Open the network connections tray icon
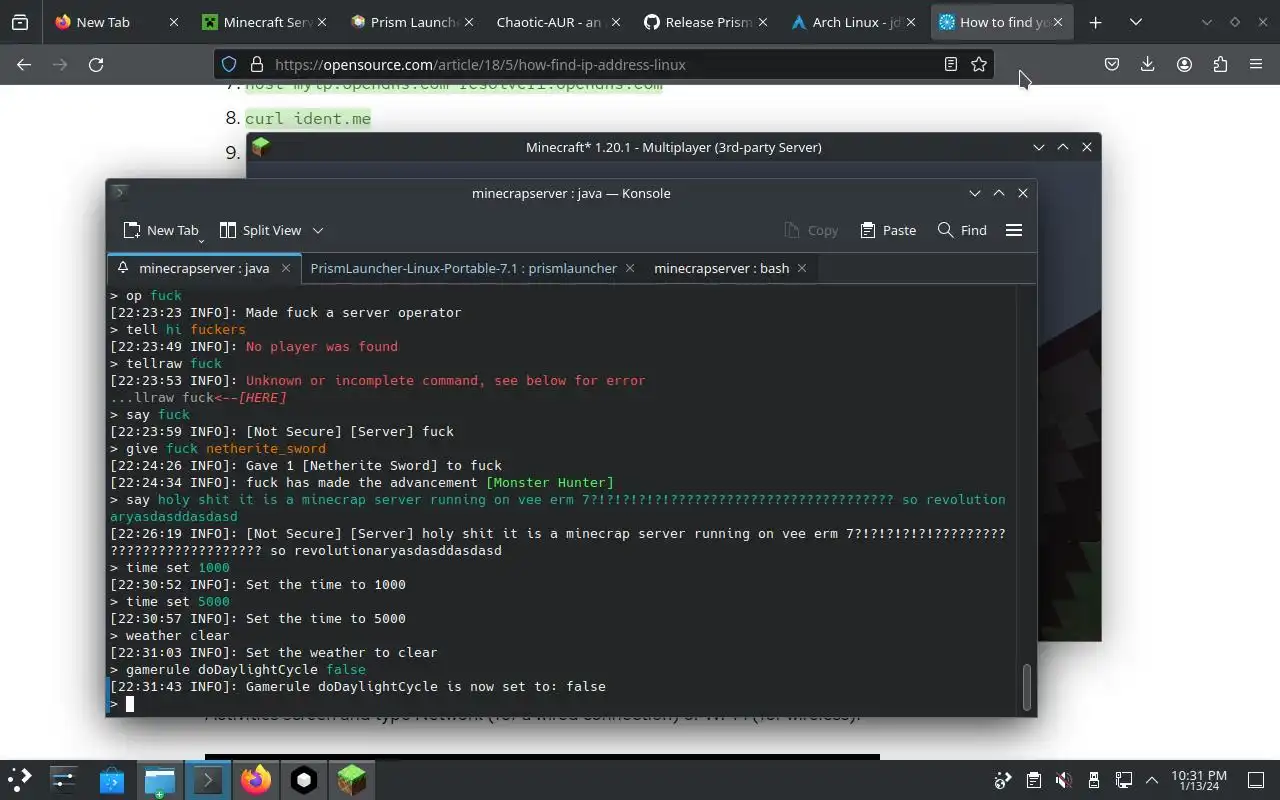Viewport: 1280px width, 800px height. pyautogui.click(x=1124, y=780)
